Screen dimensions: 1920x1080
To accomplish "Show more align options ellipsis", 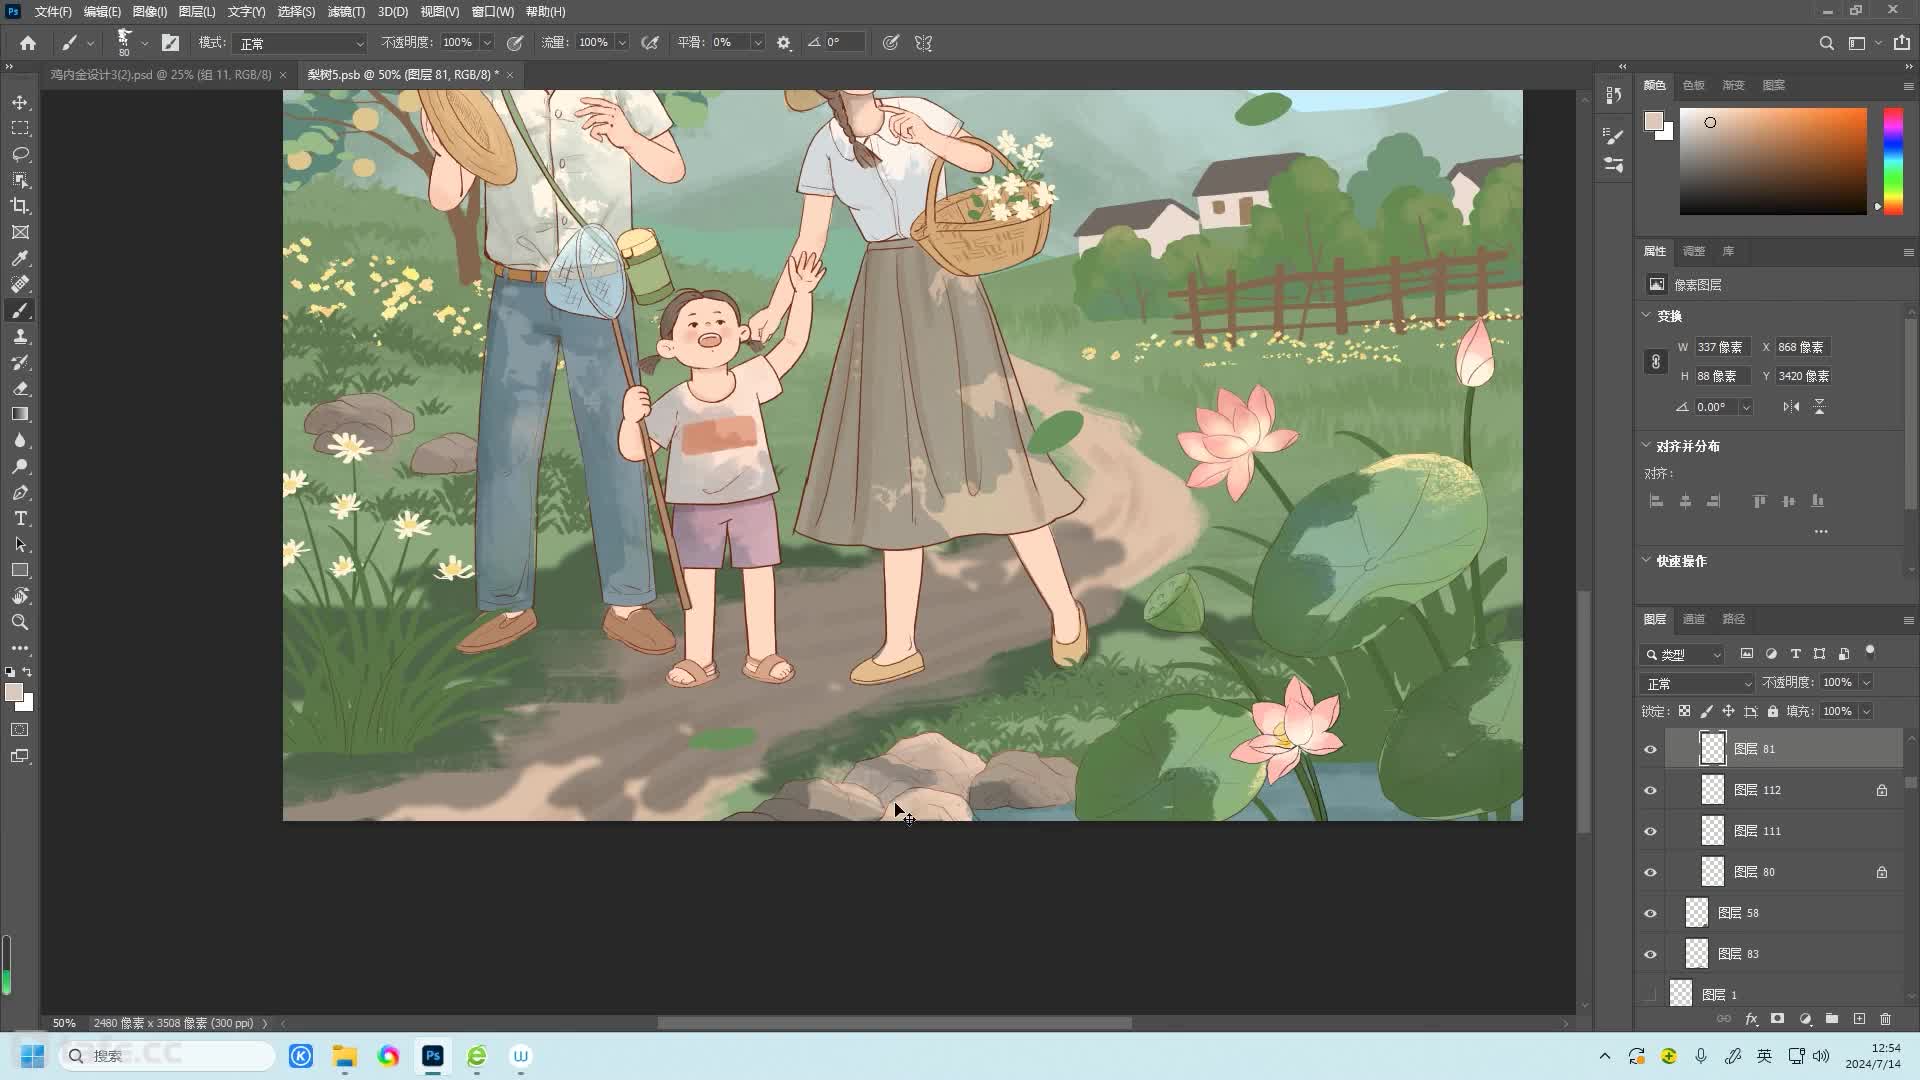I will click(x=1821, y=531).
